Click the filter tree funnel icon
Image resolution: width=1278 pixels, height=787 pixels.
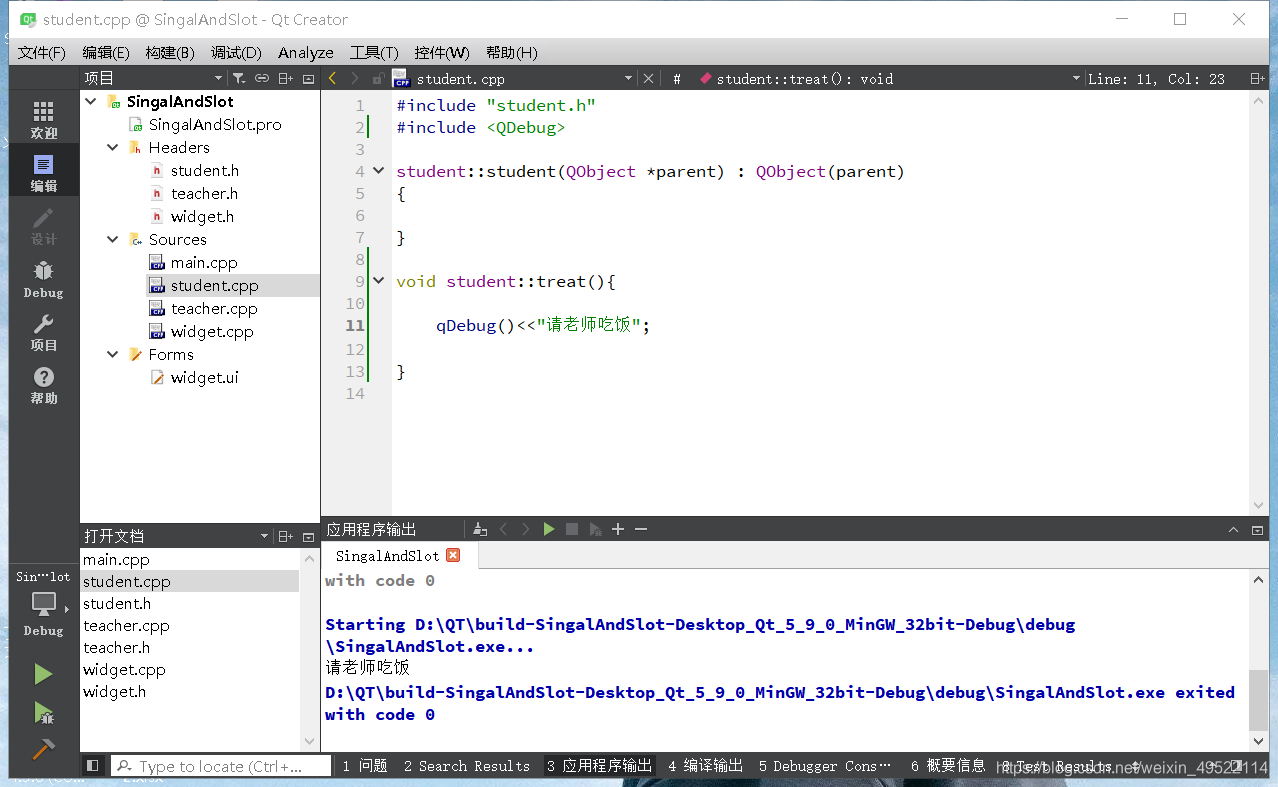pos(238,78)
